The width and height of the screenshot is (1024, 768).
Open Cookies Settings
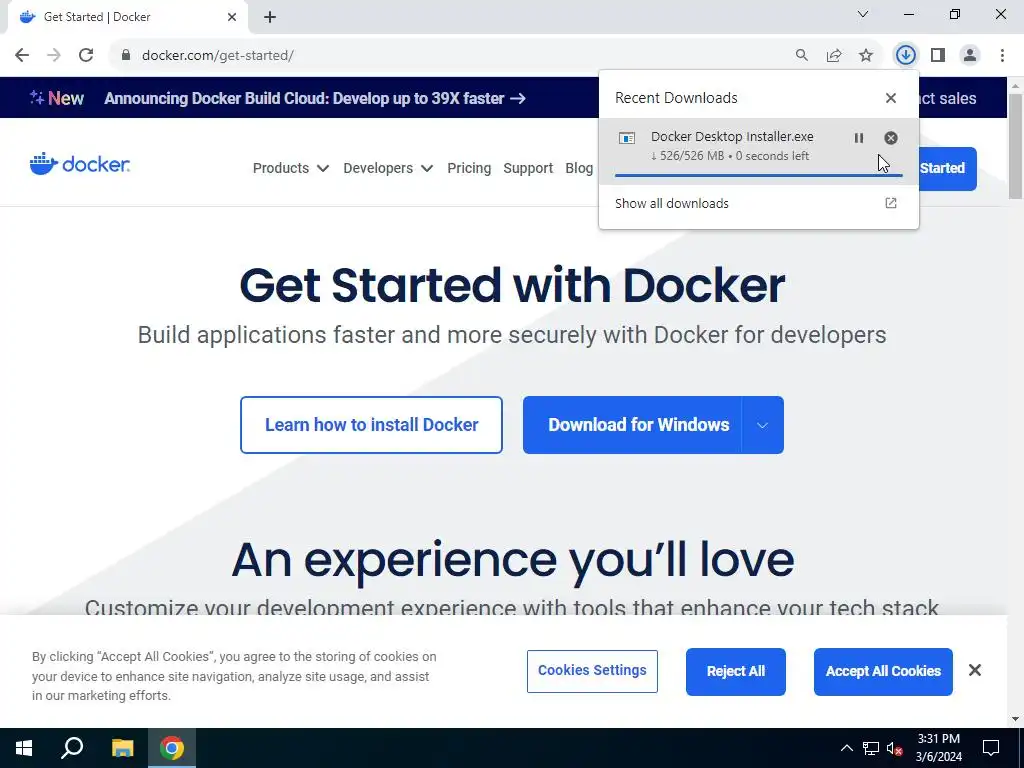coord(592,671)
